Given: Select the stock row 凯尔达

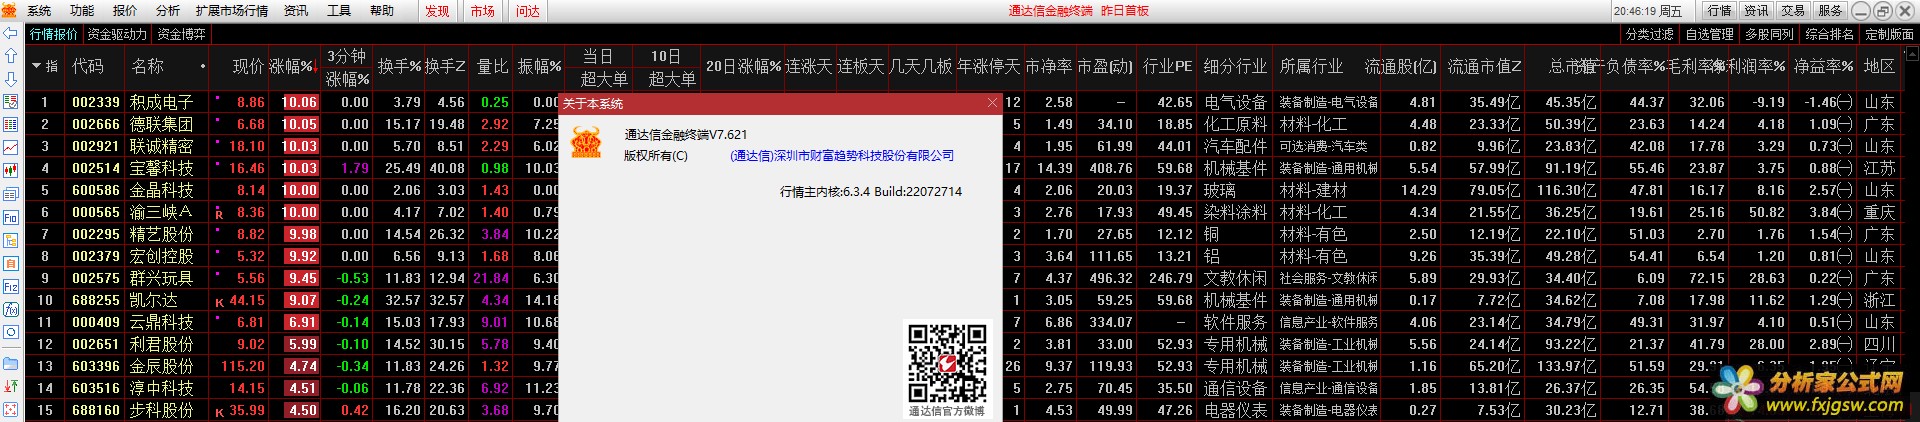Looking at the screenshot, I should pyautogui.click(x=153, y=300).
